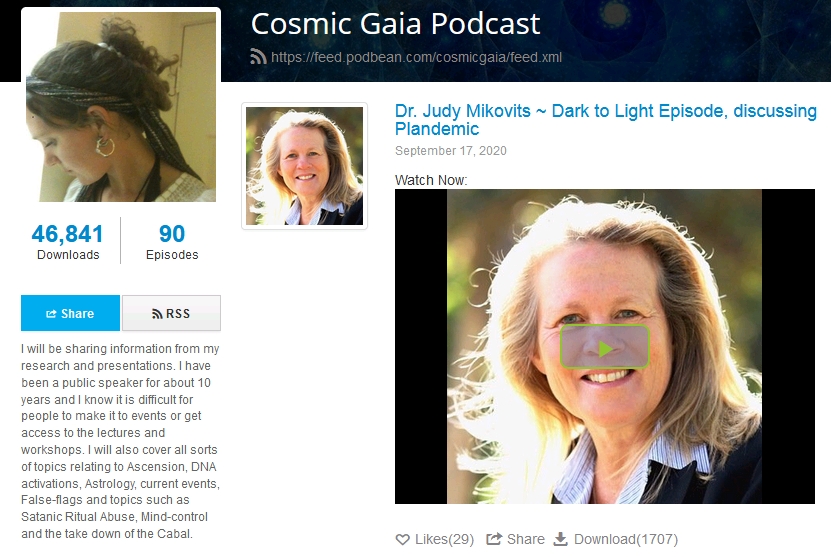Click the 46,841 Downloads counter
Image resolution: width=831 pixels, height=557 pixels.
coord(68,242)
